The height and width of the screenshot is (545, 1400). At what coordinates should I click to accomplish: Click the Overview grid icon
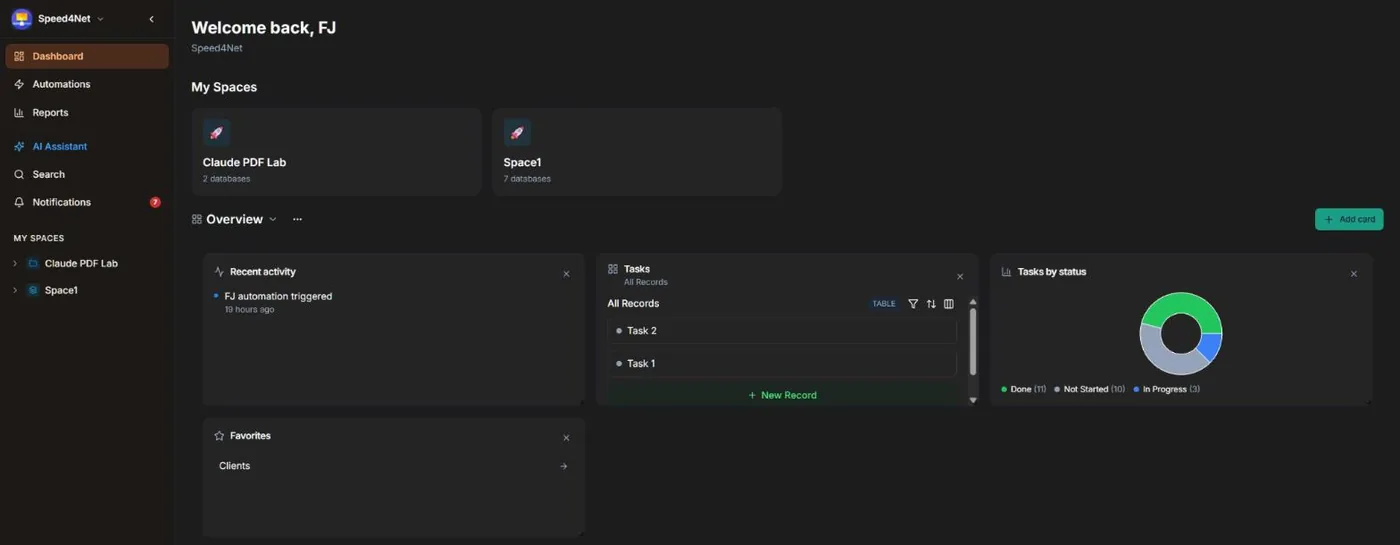click(197, 219)
